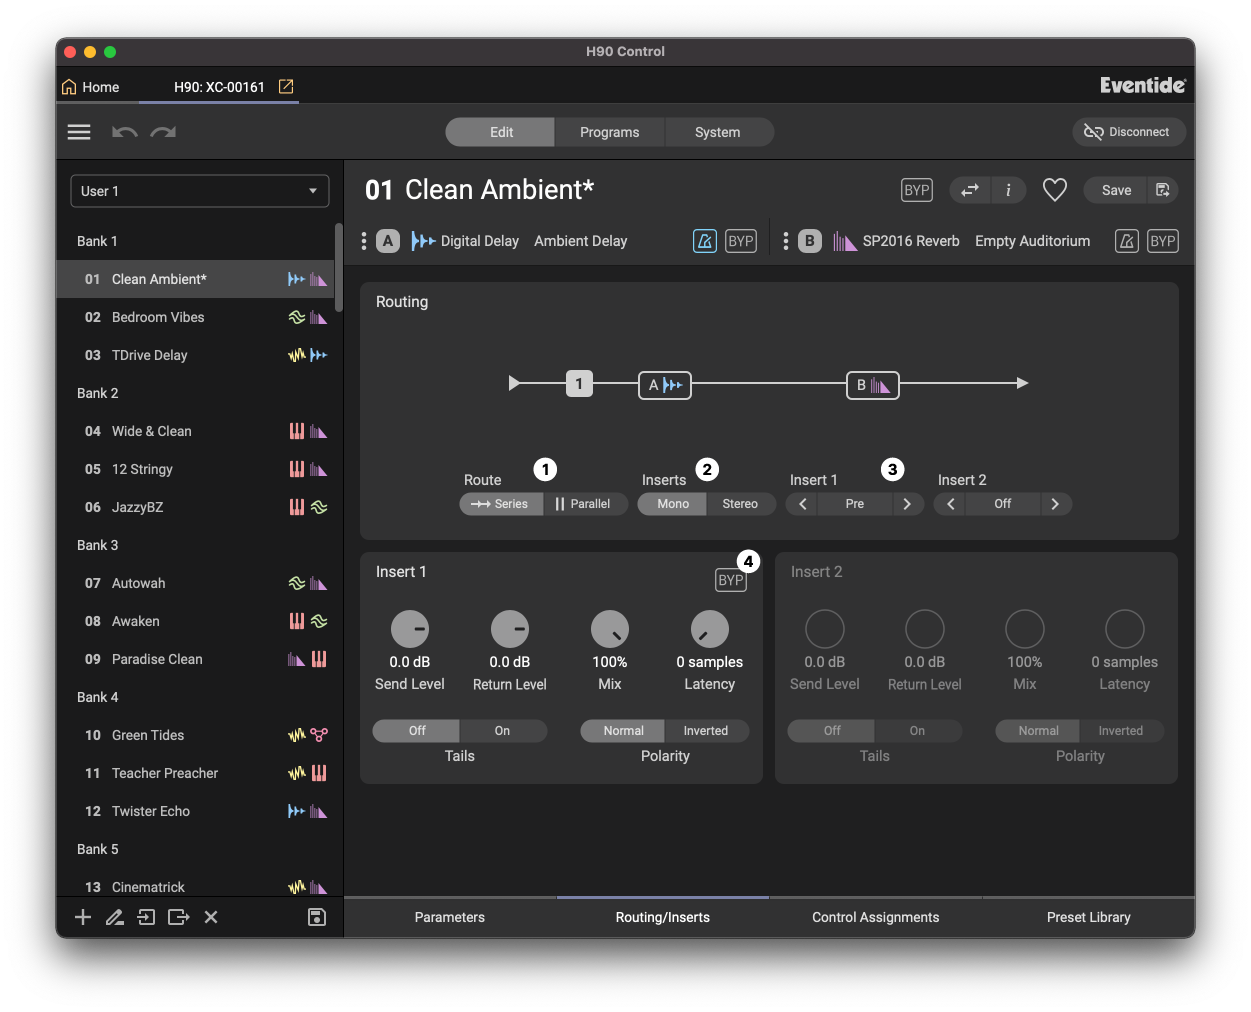Favorite the program with heart icon

(1054, 190)
